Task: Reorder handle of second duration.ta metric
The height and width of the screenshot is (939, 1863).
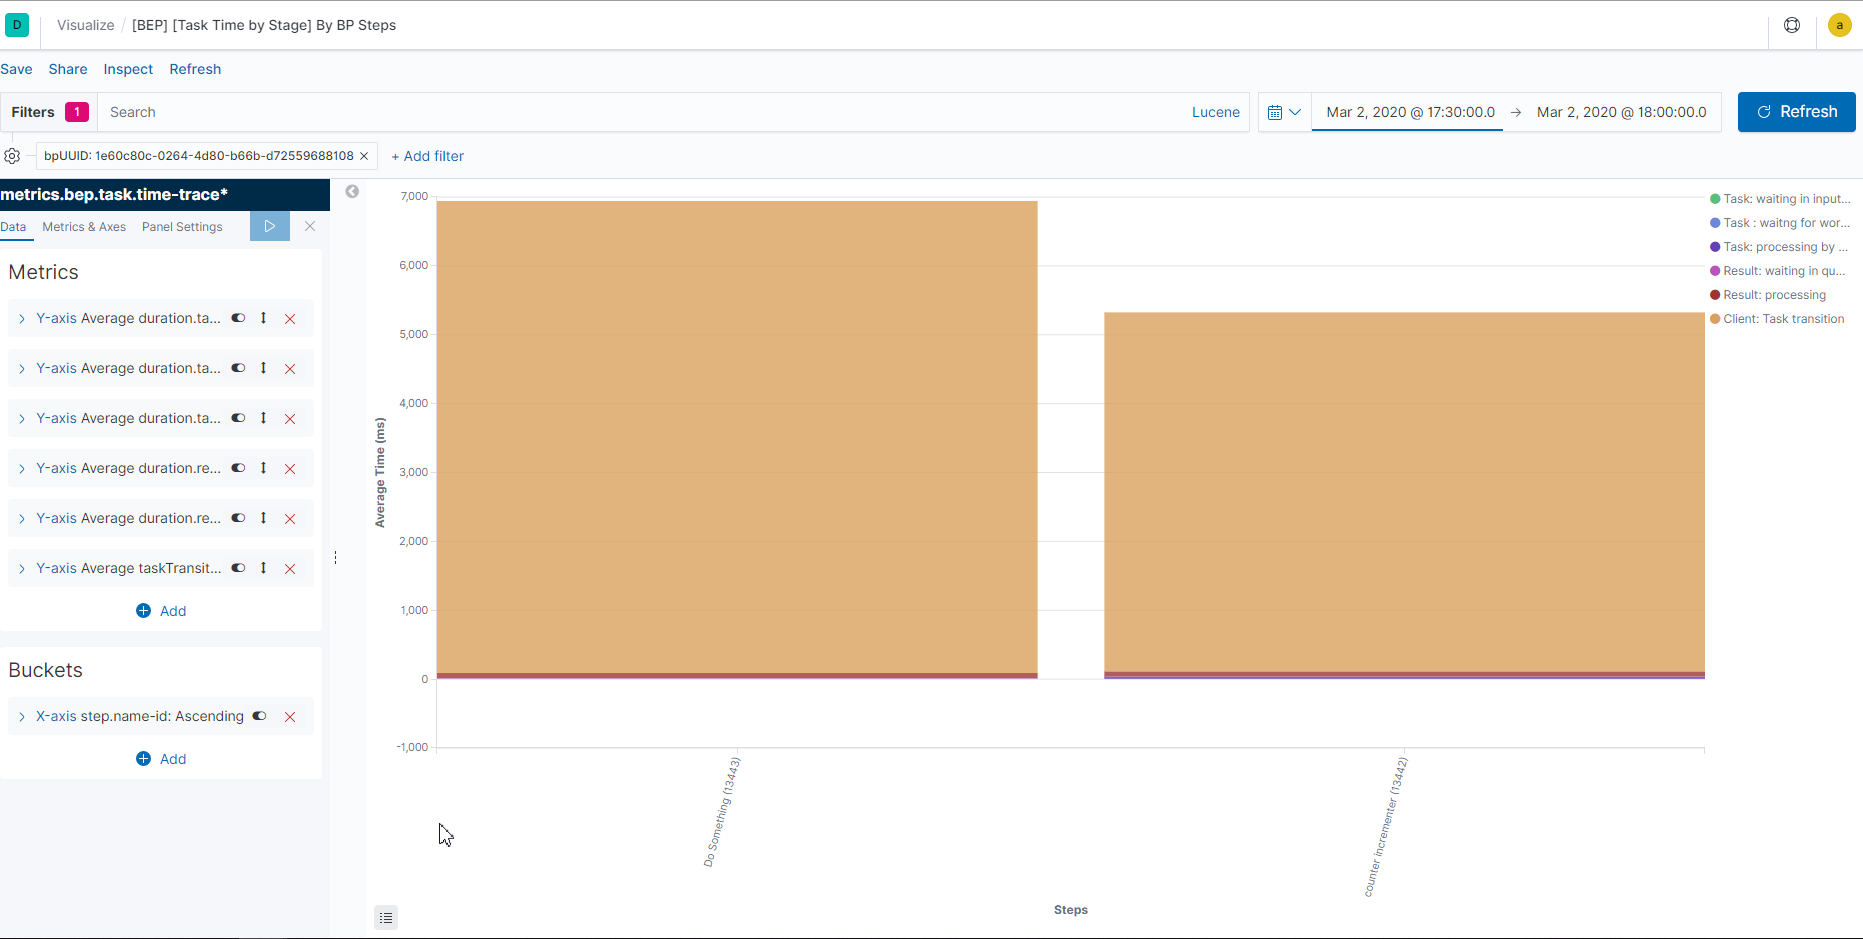Action: pyautogui.click(x=264, y=368)
